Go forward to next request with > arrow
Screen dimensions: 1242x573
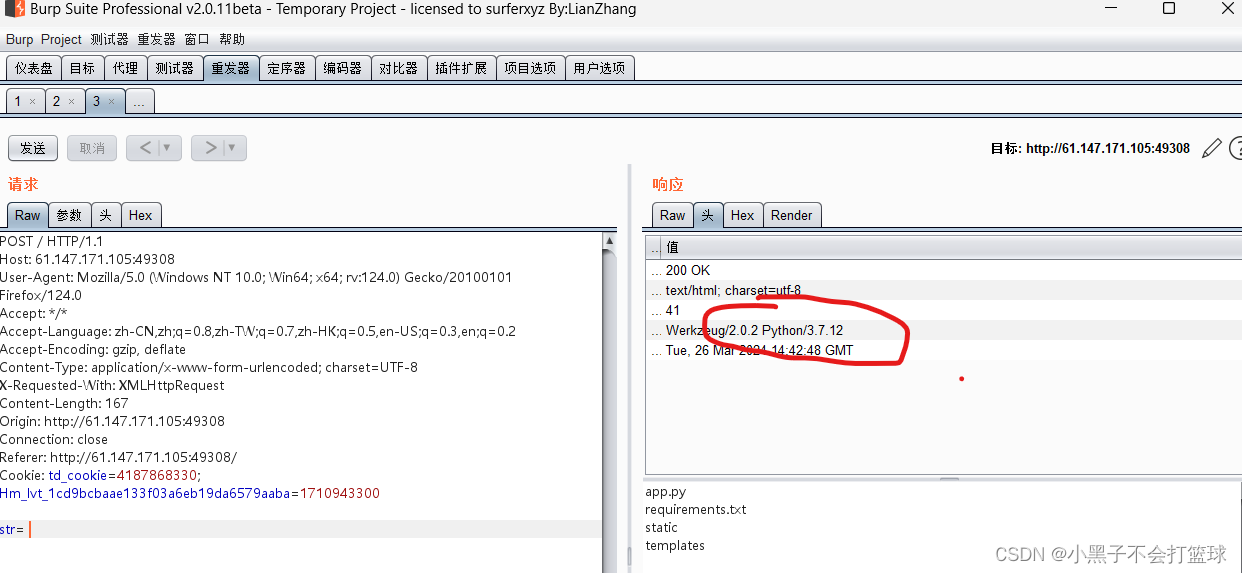pos(210,148)
